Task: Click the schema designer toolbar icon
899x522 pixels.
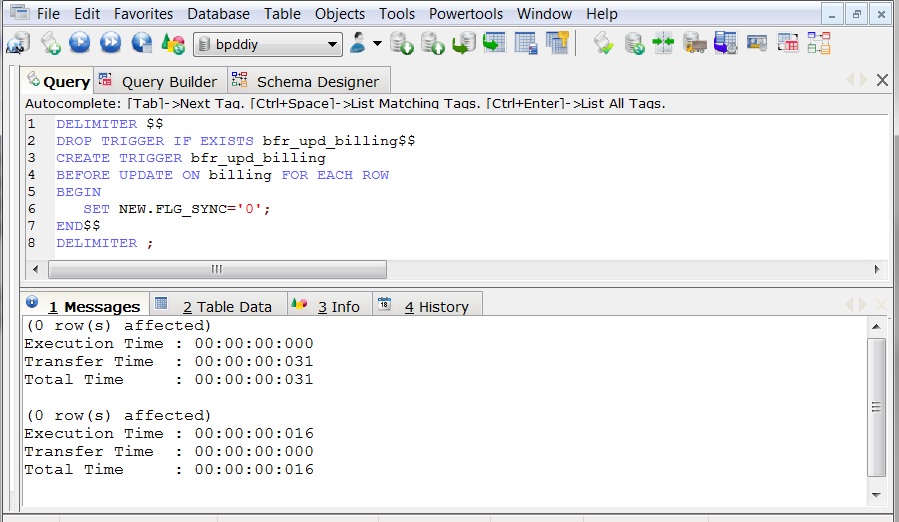Action: coord(819,44)
